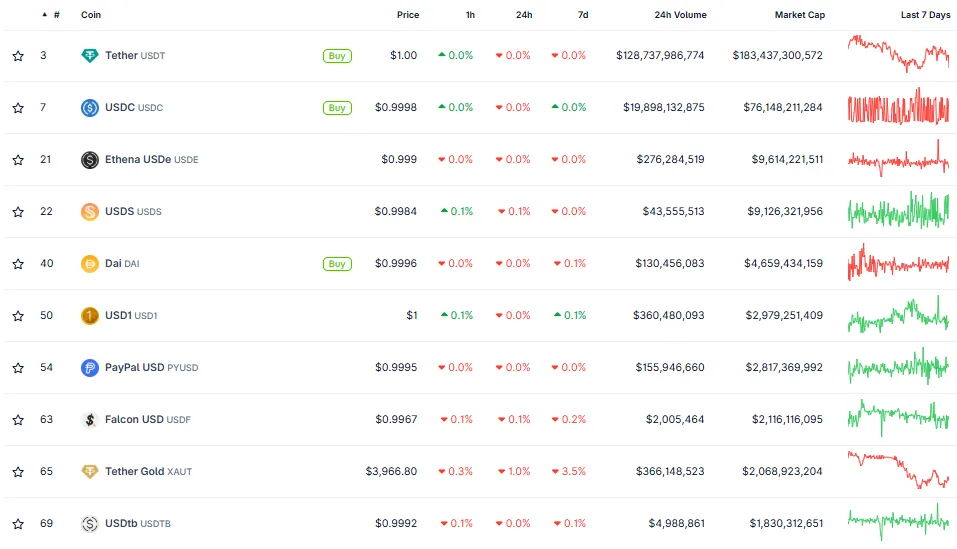Screen dimensions: 957x549
Task: Open USDC's 7-day sparkline chart
Action: pyautogui.click(x=898, y=107)
